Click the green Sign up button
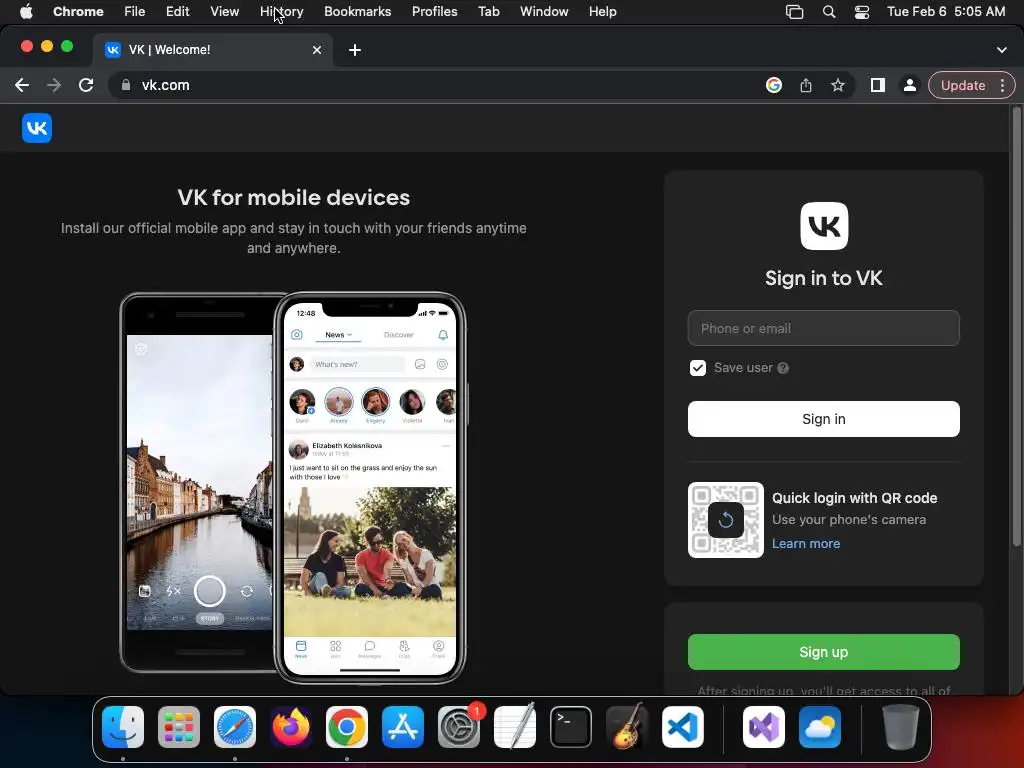 824,652
